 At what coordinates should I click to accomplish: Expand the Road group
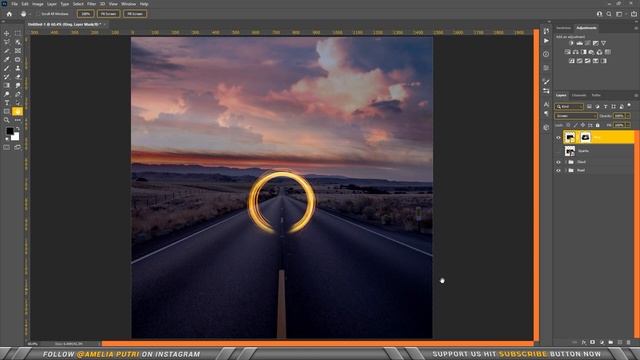[566, 170]
